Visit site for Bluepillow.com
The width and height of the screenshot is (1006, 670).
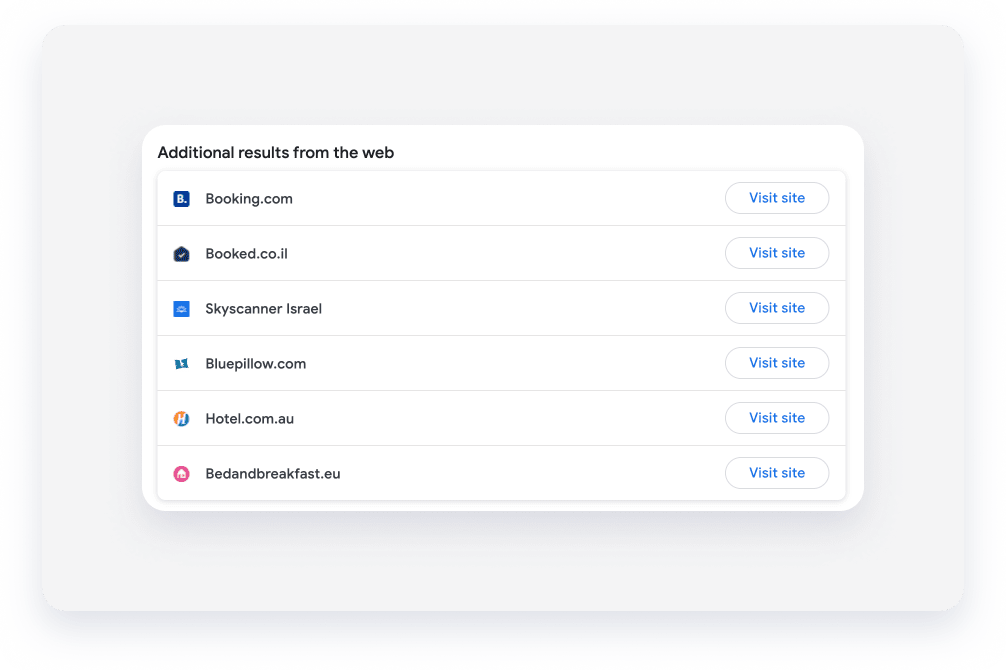pyautogui.click(x=777, y=363)
